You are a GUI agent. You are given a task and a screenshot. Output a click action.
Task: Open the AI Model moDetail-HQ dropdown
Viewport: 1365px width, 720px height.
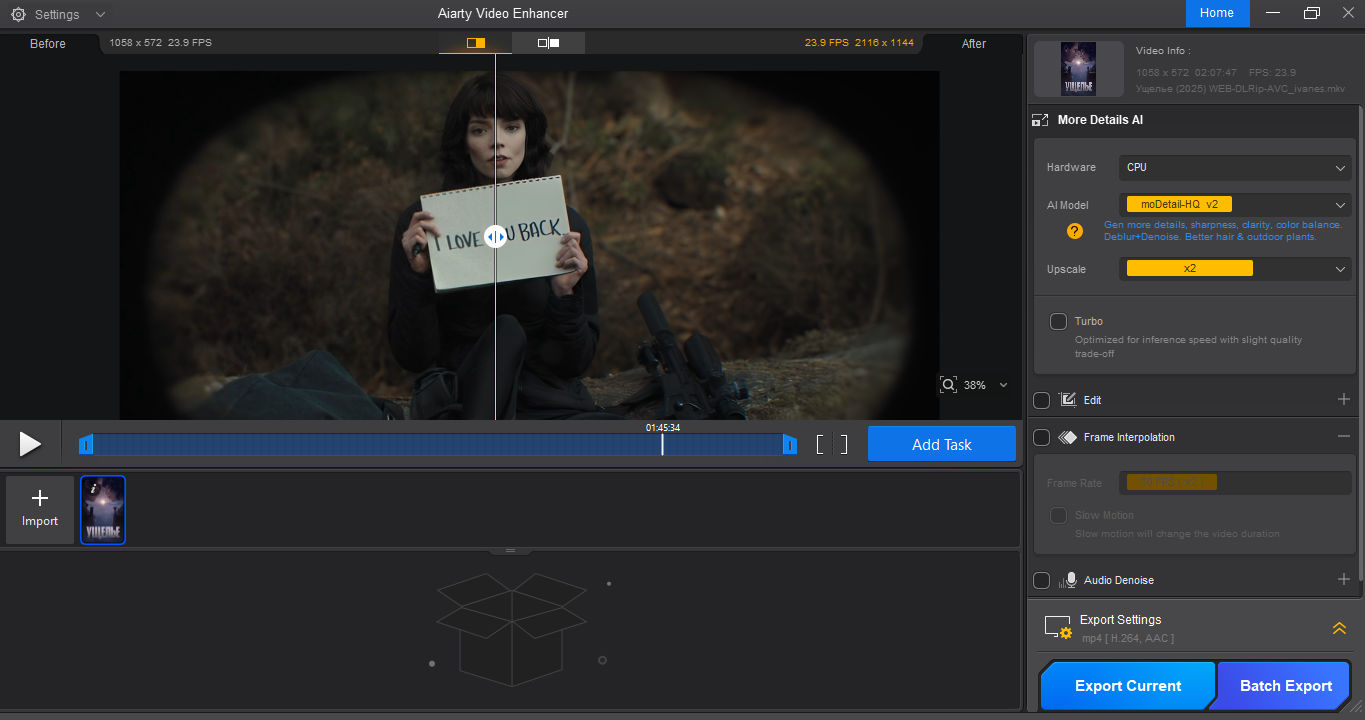pos(1234,204)
